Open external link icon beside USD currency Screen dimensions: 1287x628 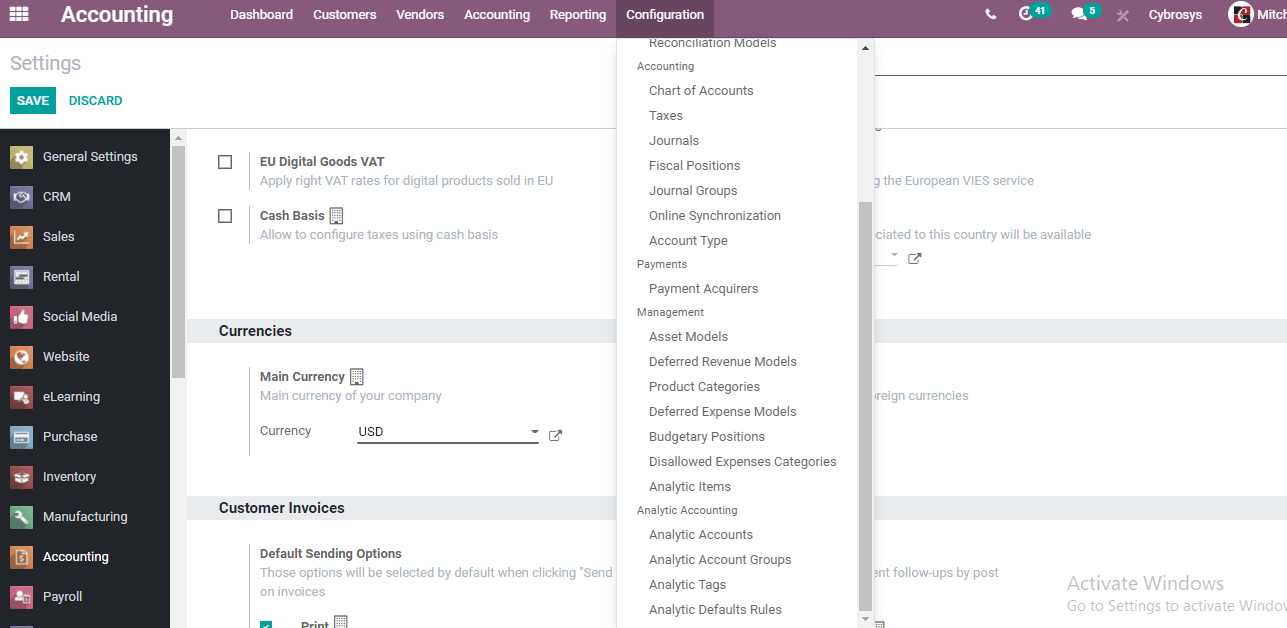click(x=556, y=435)
